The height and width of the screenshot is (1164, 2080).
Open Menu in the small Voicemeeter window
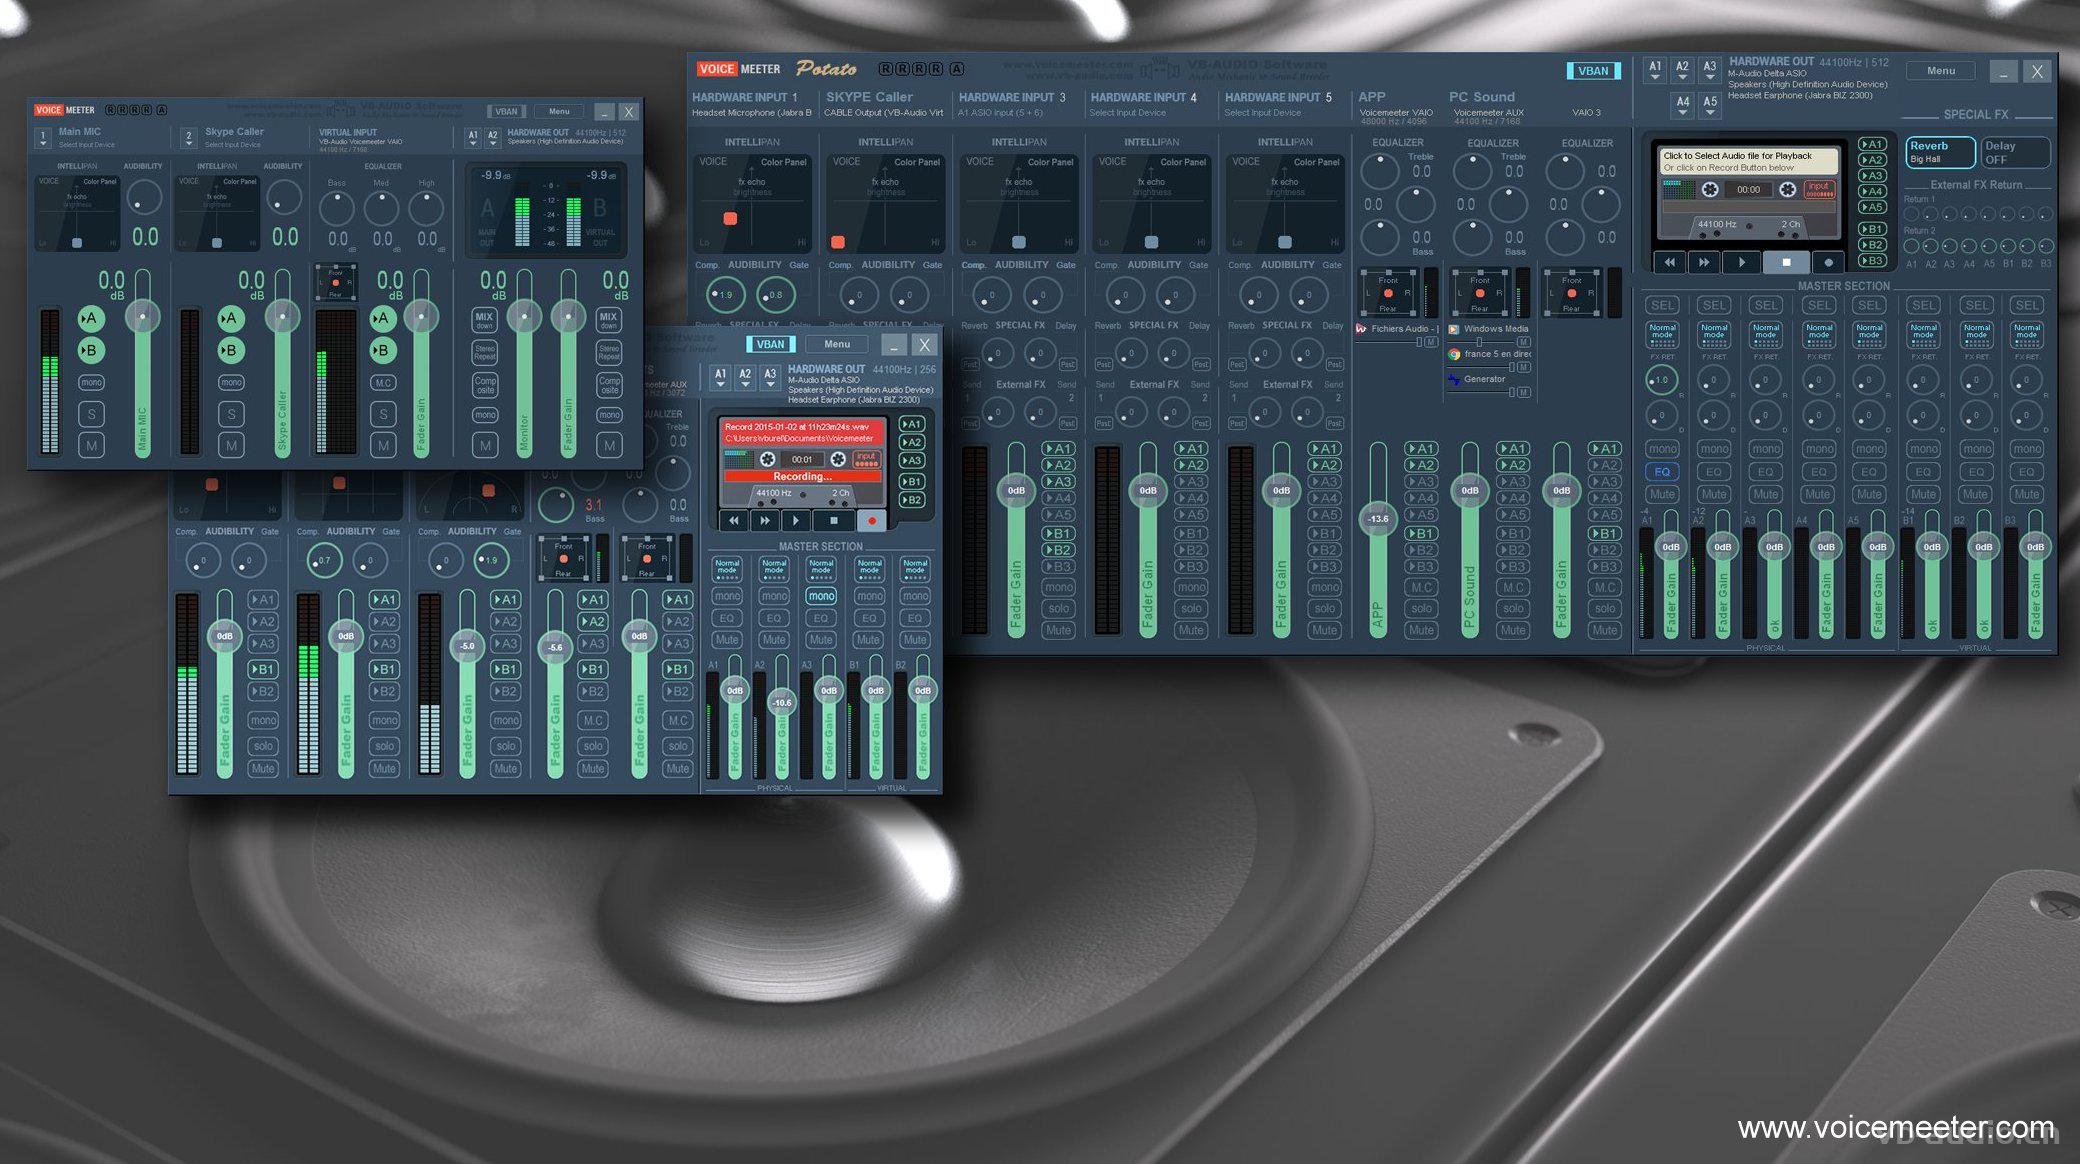pos(559,111)
